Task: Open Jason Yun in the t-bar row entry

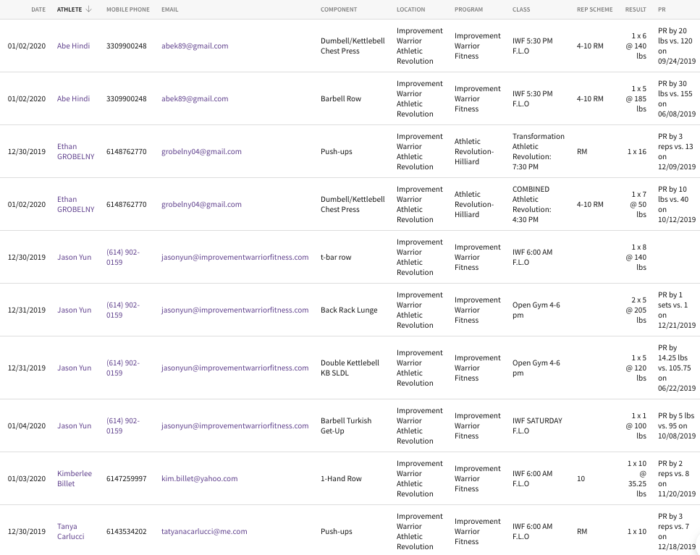Action: coord(74,257)
